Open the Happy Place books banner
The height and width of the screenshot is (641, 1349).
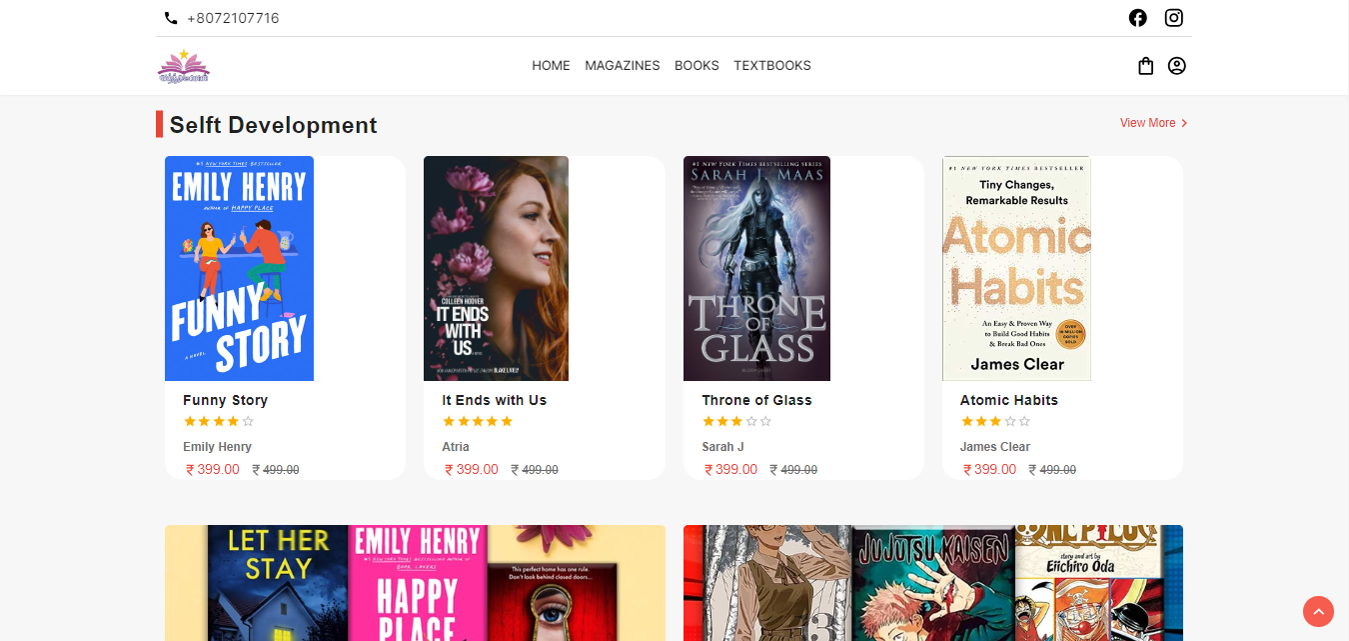point(415,583)
